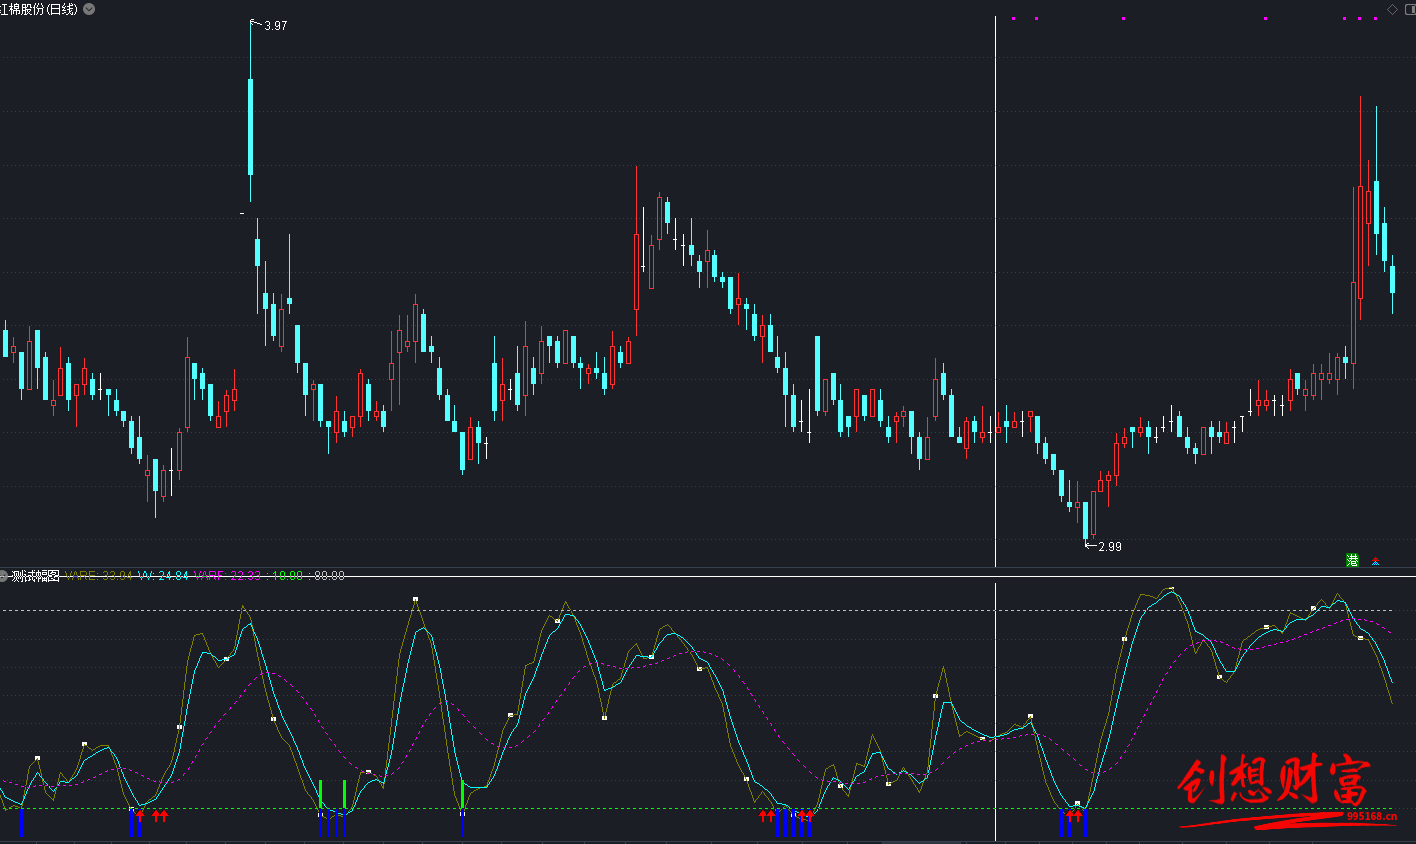Select the 测试幅图 indicator label
Image resolution: width=1416 pixels, height=844 pixels.
[x=36, y=576]
